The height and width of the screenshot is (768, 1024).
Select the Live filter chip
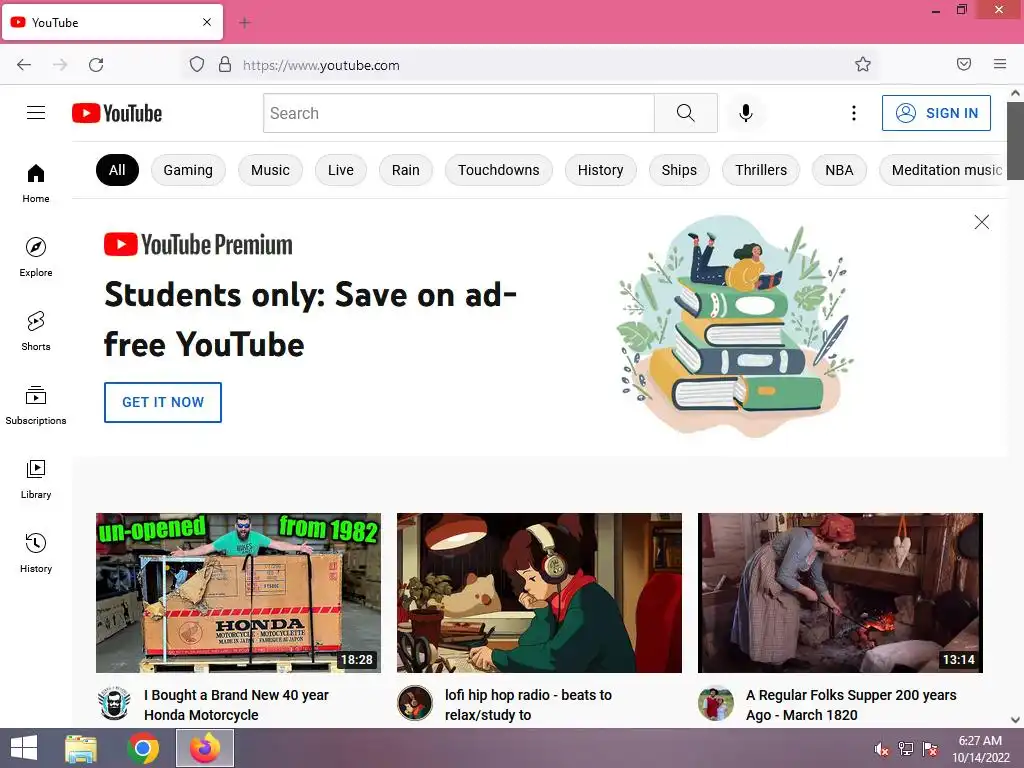[x=341, y=170]
